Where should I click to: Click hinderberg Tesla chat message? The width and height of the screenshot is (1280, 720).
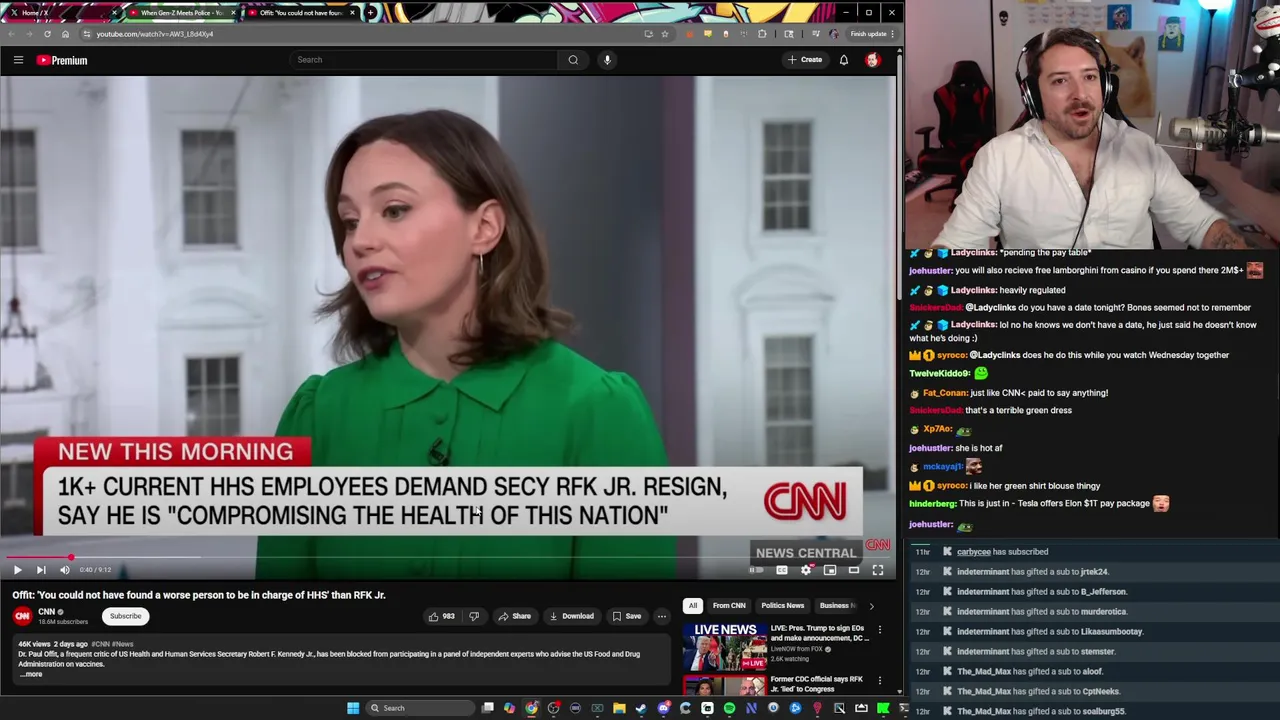(1040, 504)
